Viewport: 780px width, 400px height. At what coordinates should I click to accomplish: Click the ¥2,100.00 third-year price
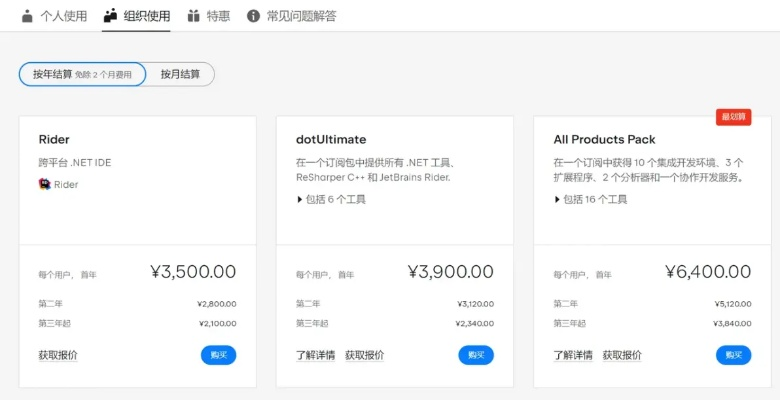pos(217,323)
